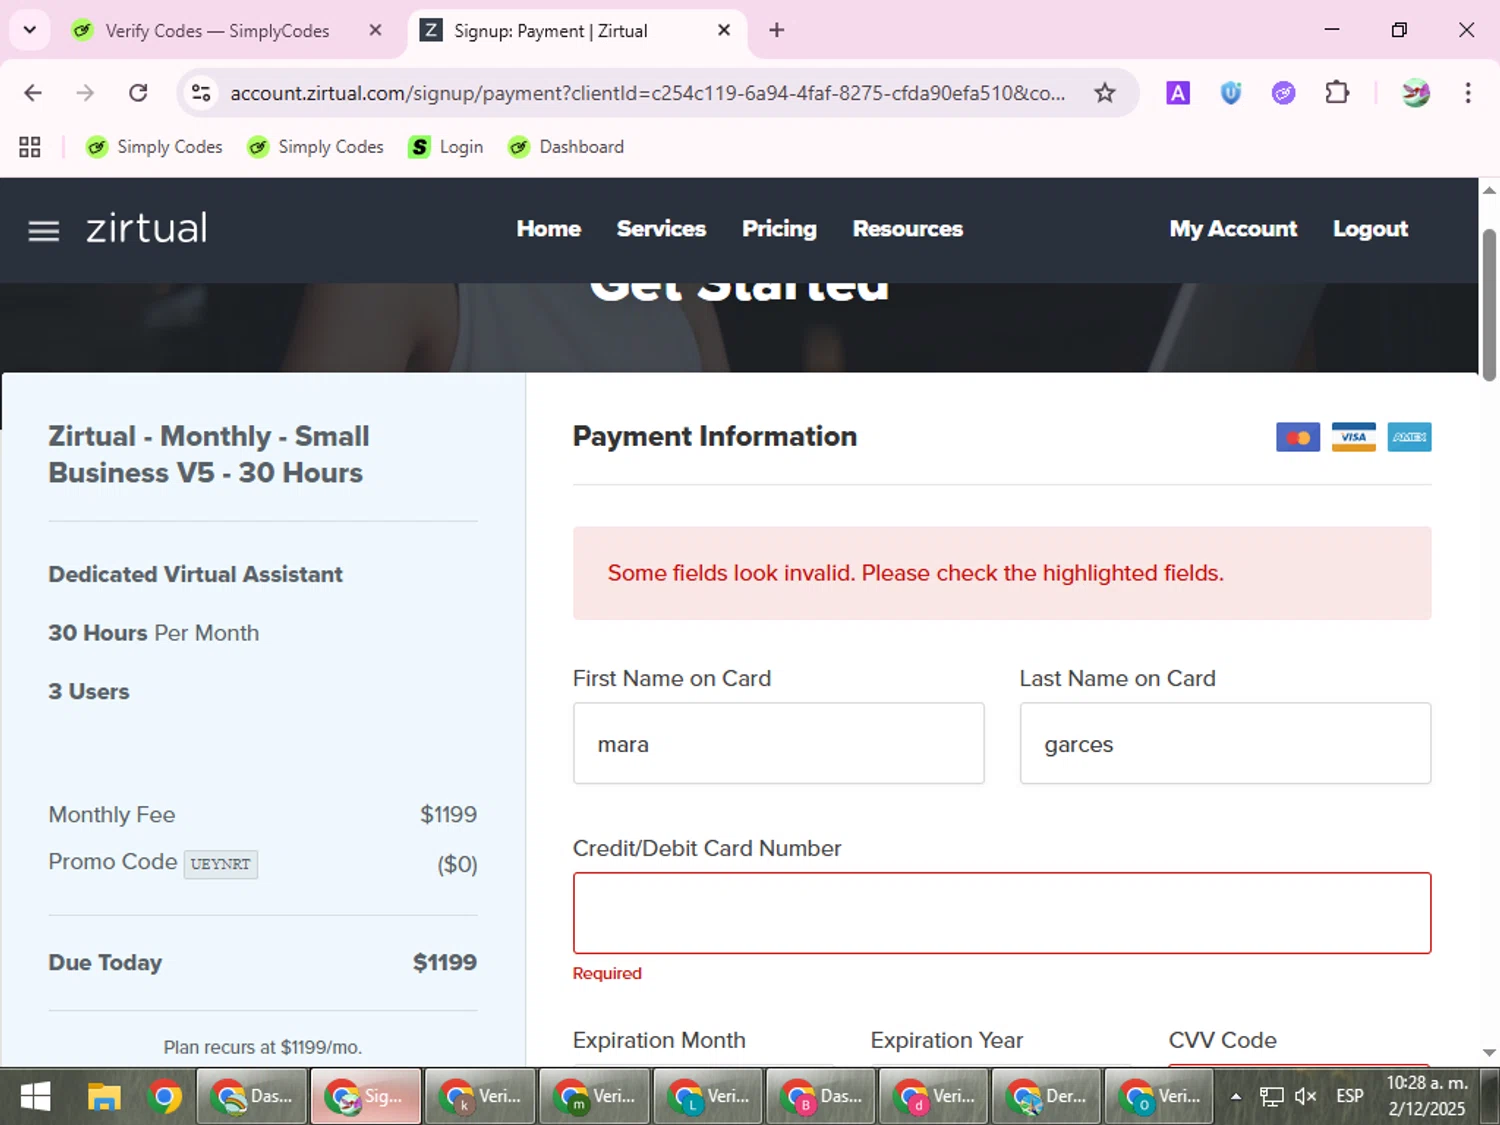Click the Visa card logo icon
Screen dimensions: 1500x1125
(x=1354, y=437)
